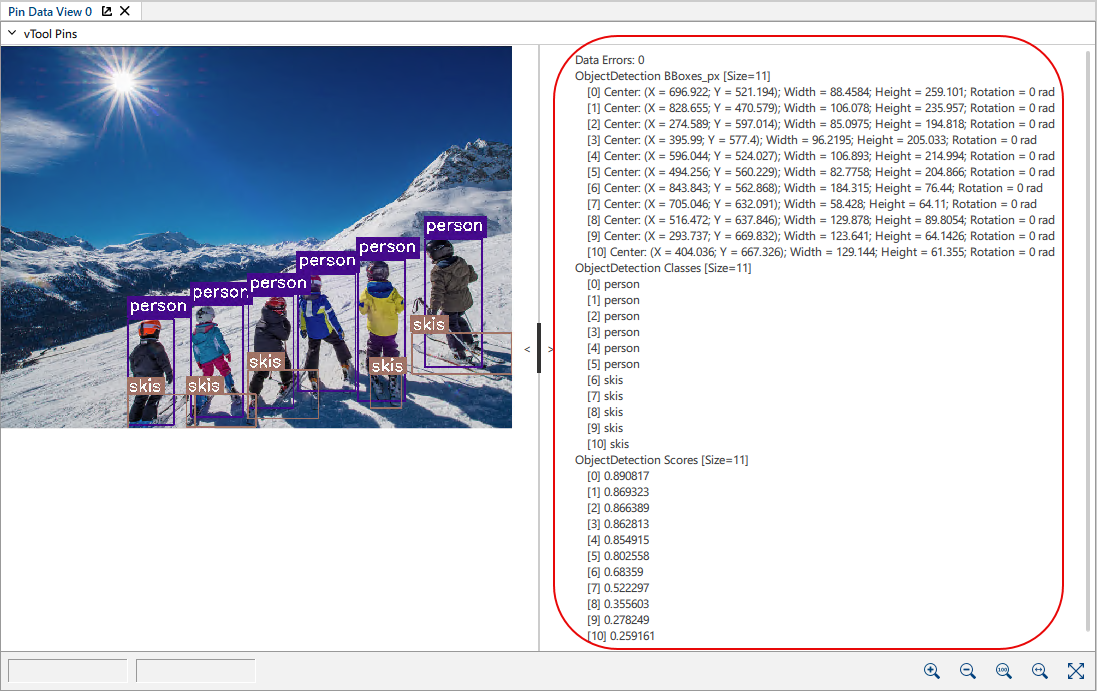Select bounding box row [2] with X = 274.589

pyautogui.click(x=821, y=124)
